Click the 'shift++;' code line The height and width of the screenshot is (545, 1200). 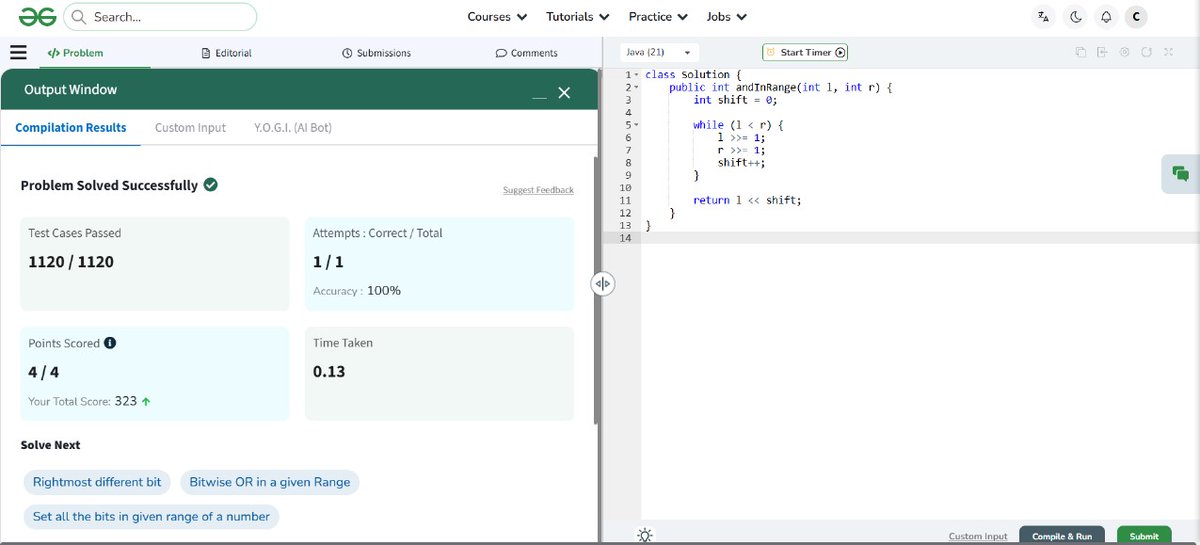click(x=741, y=163)
